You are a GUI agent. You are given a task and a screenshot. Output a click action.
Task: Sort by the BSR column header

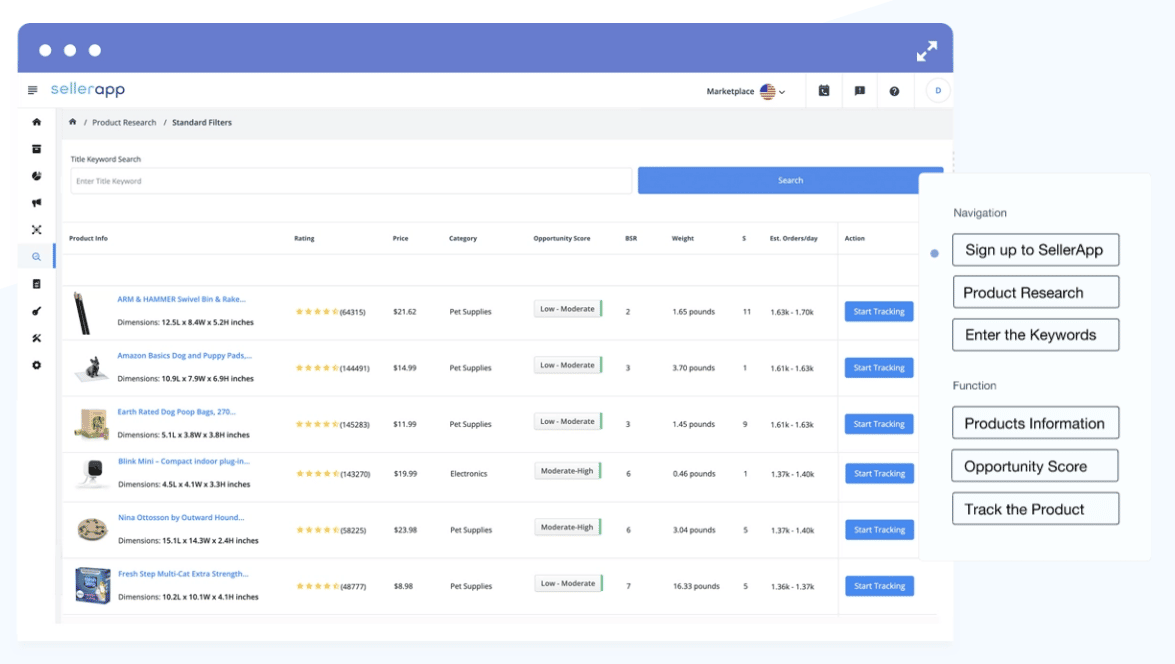coord(631,238)
